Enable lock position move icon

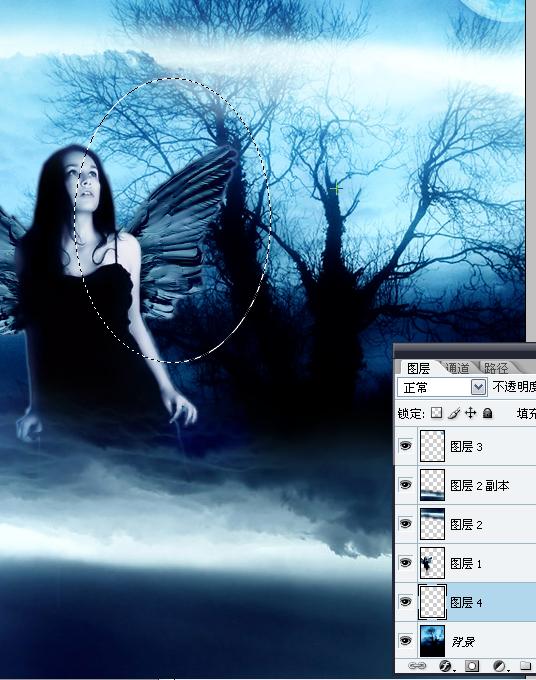point(471,413)
